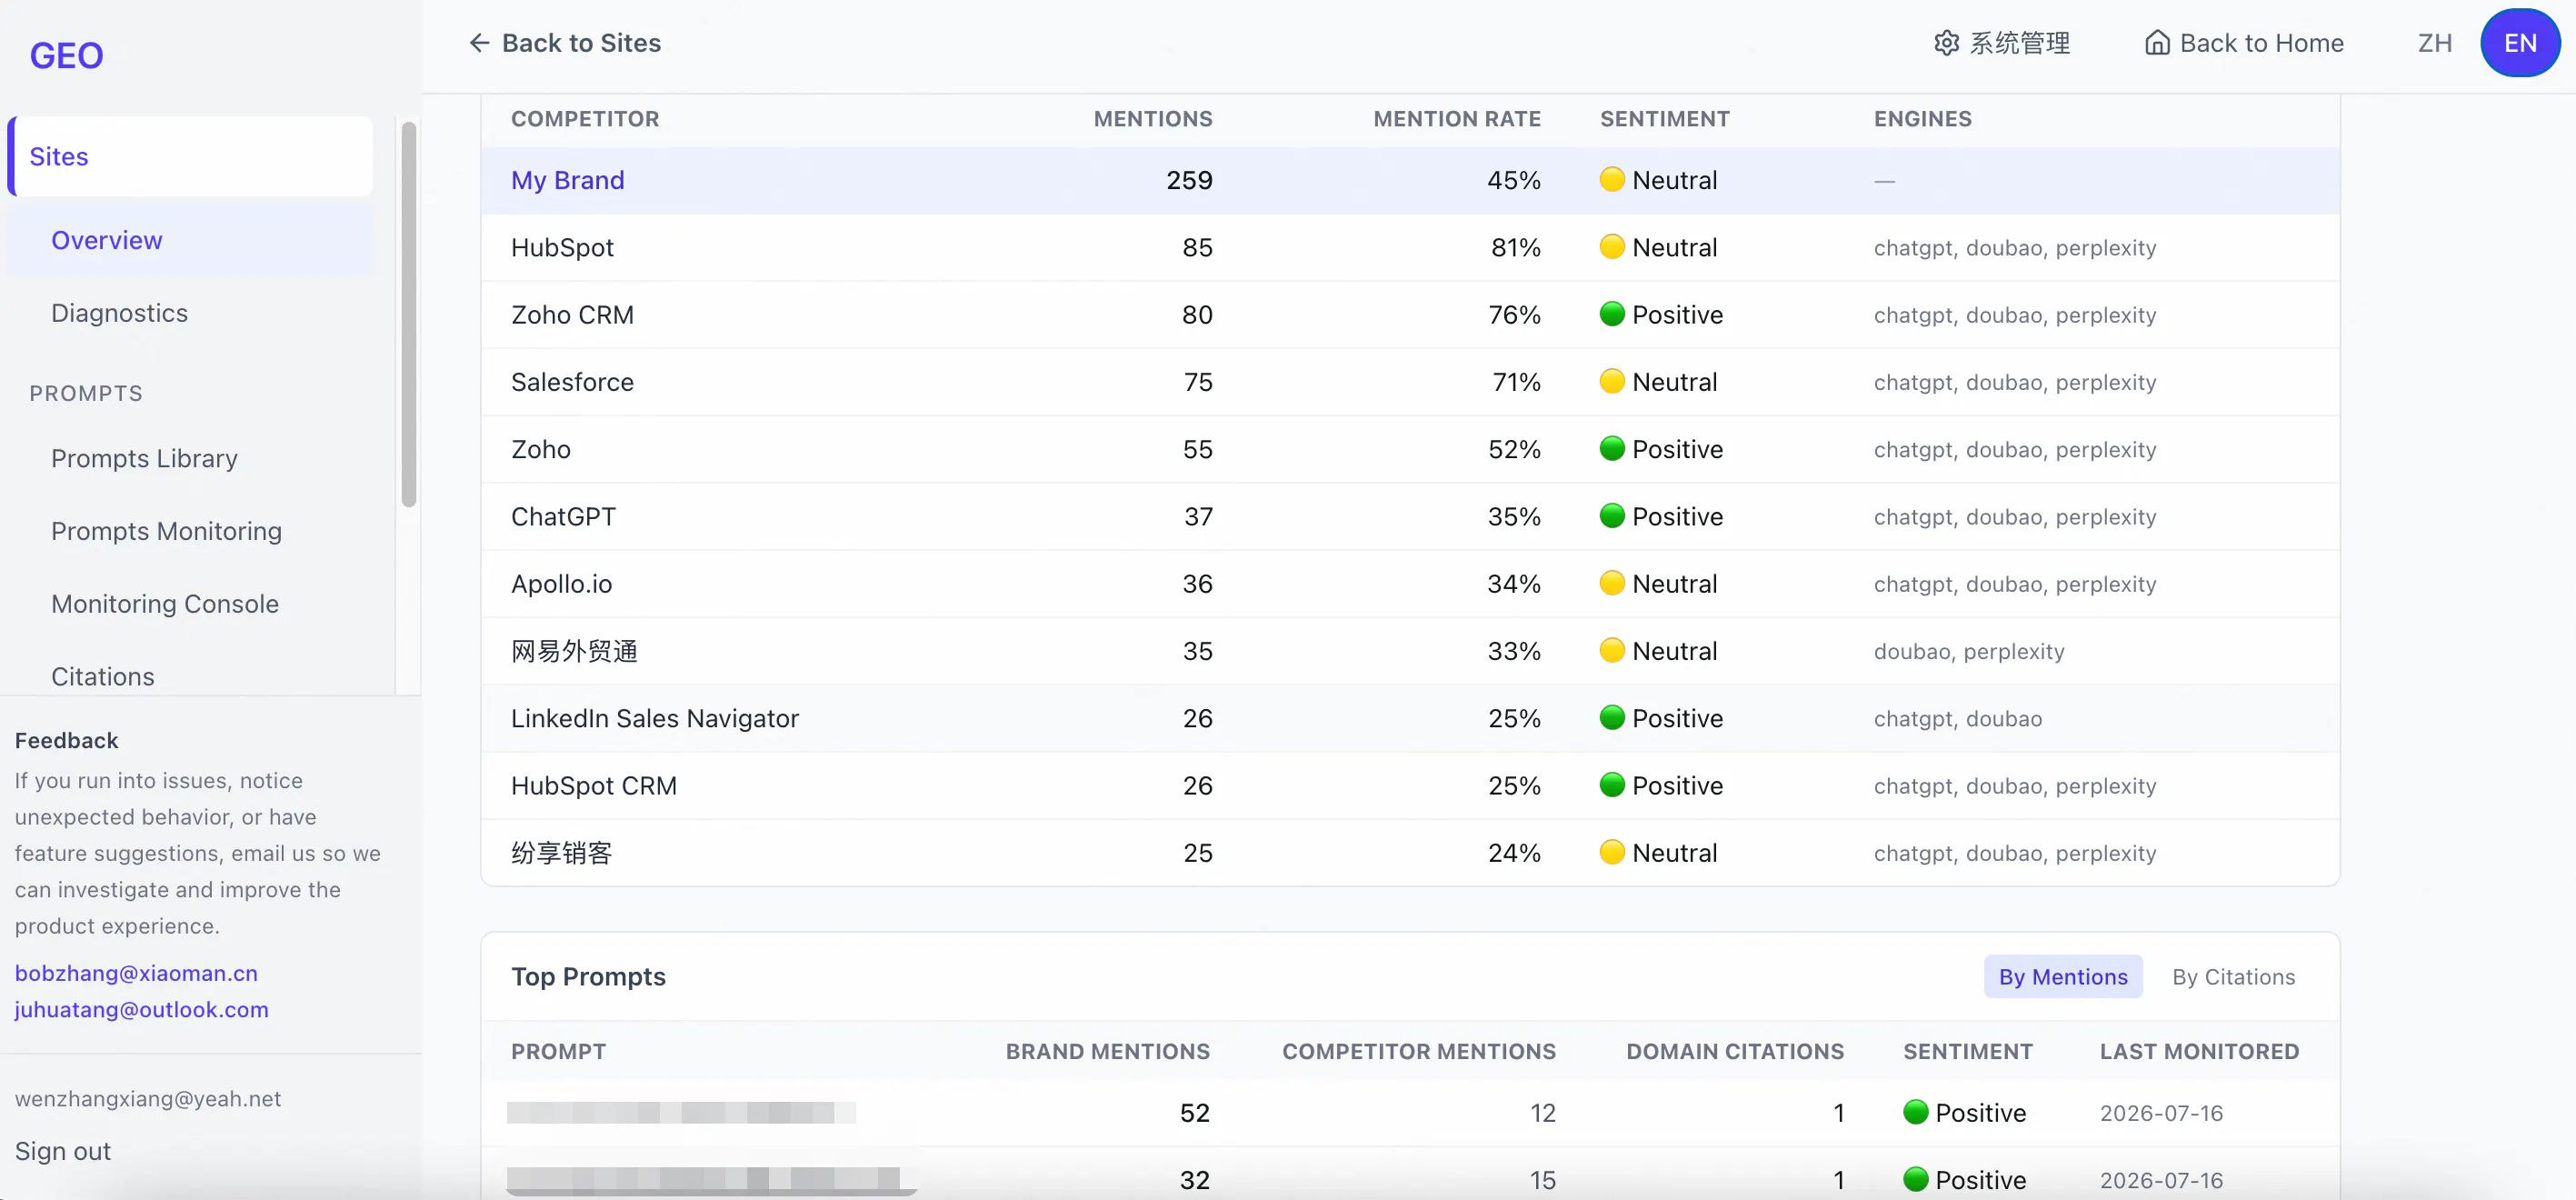Viewport: 2576px width, 1200px height.
Task: Open Prompts Library page
Action: point(144,458)
